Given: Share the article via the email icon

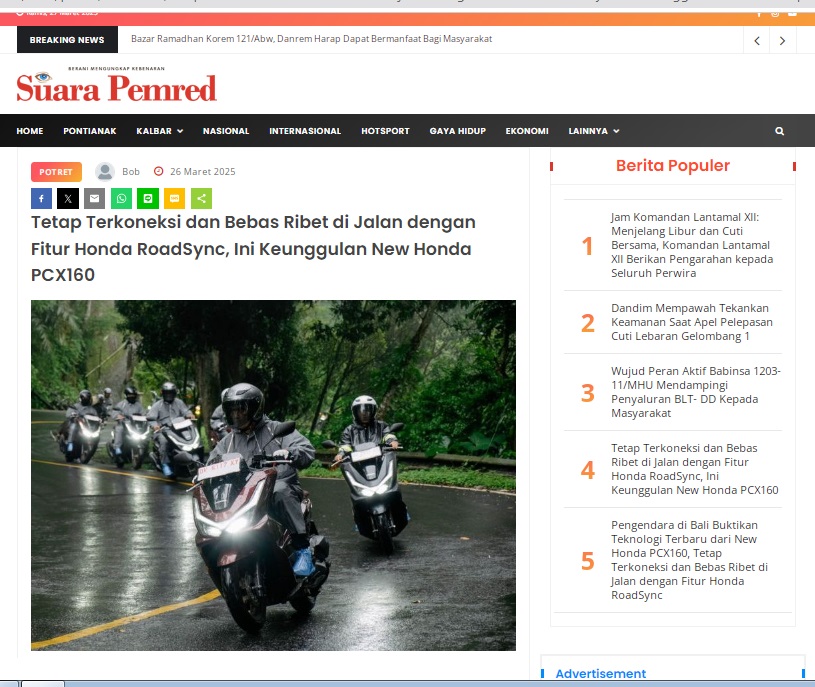Looking at the screenshot, I should click(x=95, y=199).
